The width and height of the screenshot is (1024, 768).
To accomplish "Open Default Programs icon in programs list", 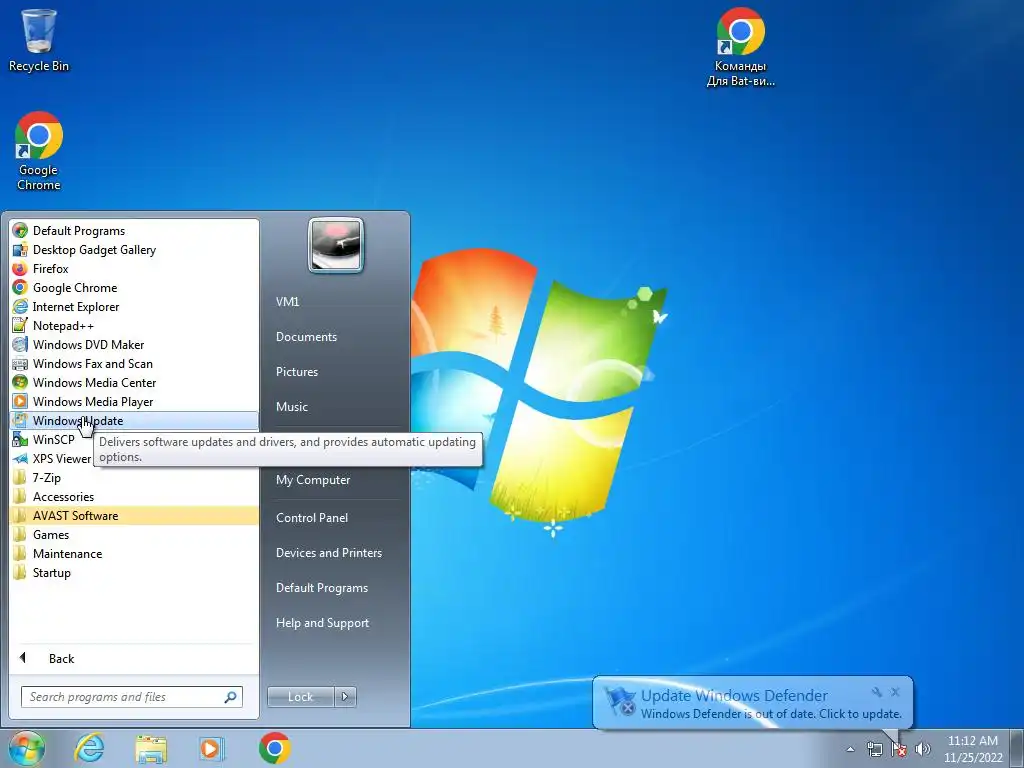I will coord(20,231).
